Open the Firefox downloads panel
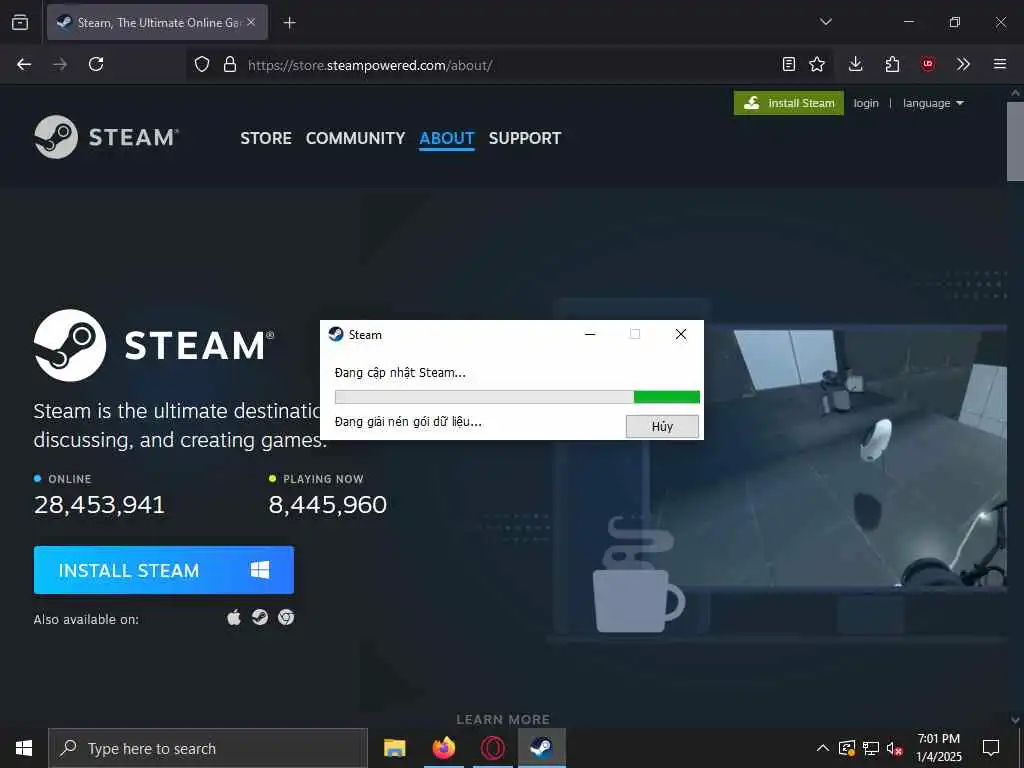This screenshot has height=768, width=1024. 856,64
